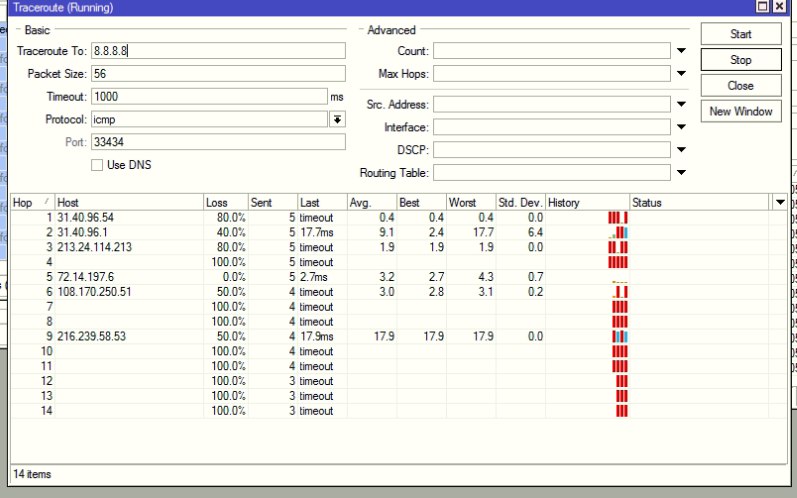The image size is (797, 498).
Task: Sort by the Loss column header
Action: pos(226,202)
